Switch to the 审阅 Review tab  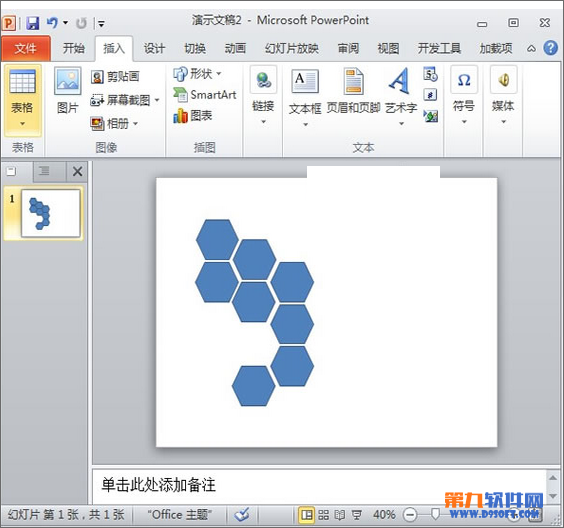pyautogui.click(x=348, y=48)
